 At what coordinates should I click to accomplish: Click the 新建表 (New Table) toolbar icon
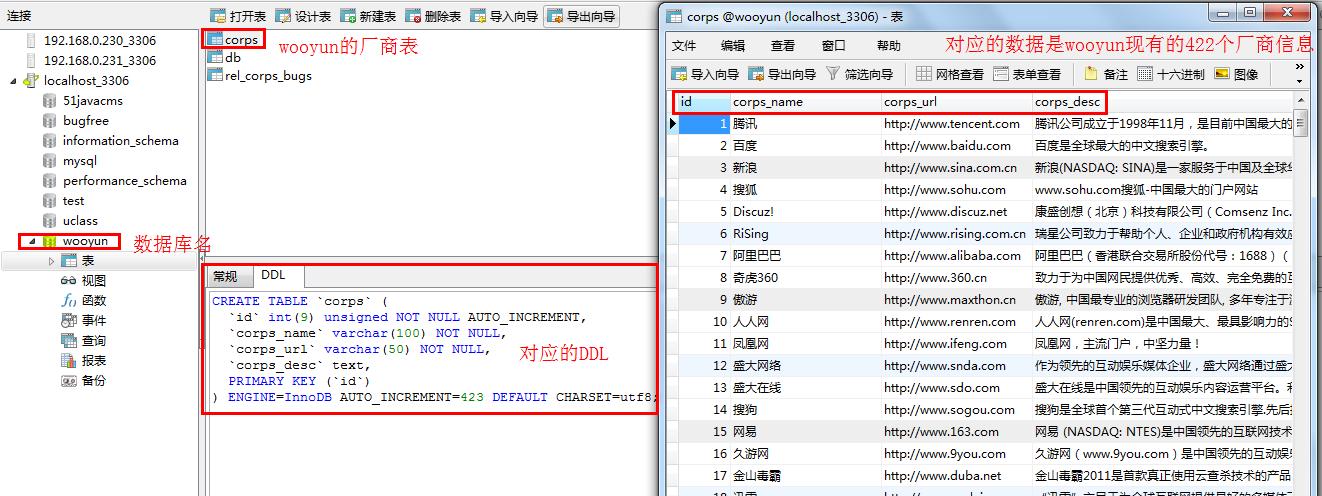pos(368,16)
